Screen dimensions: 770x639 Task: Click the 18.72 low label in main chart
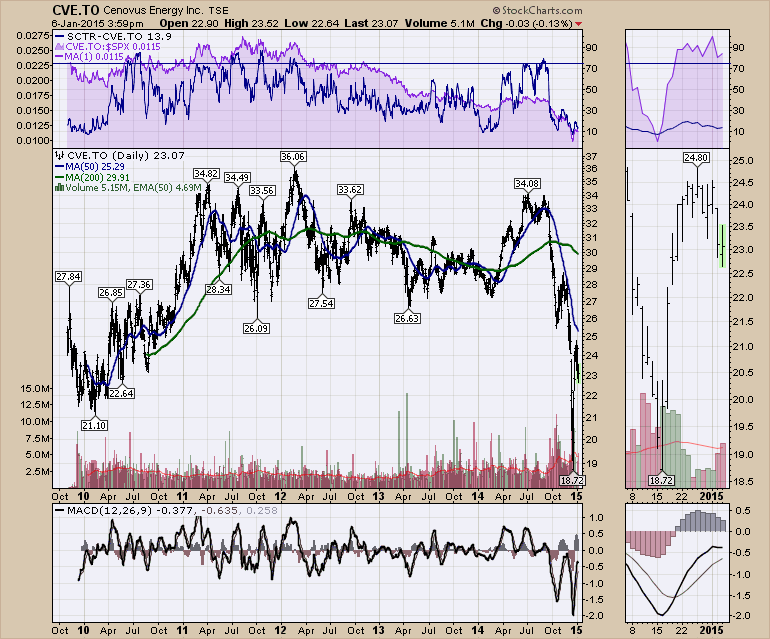pos(572,481)
